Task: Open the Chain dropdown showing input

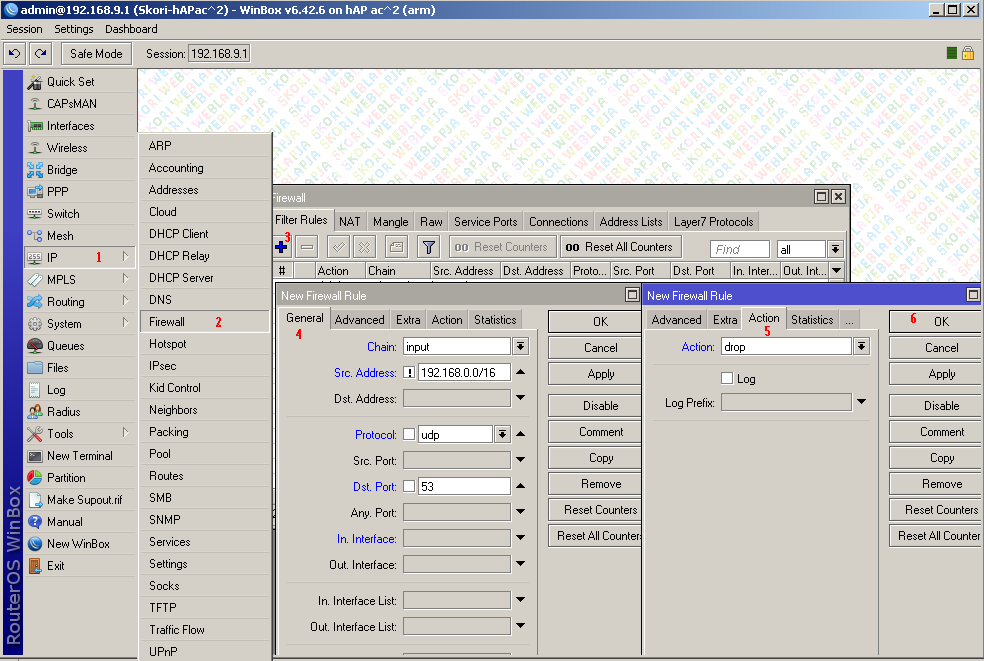Action: pyautogui.click(x=520, y=347)
